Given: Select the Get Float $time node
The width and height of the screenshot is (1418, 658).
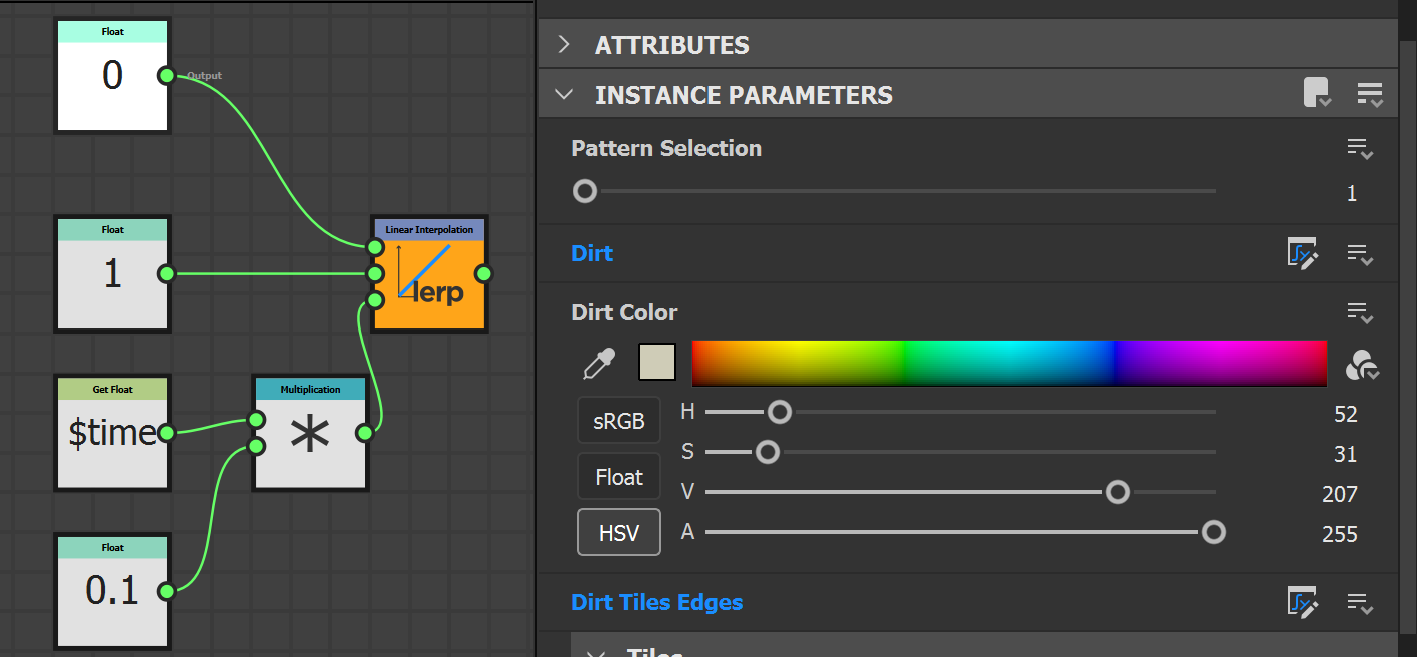Looking at the screenshot, I should [112, 433].
